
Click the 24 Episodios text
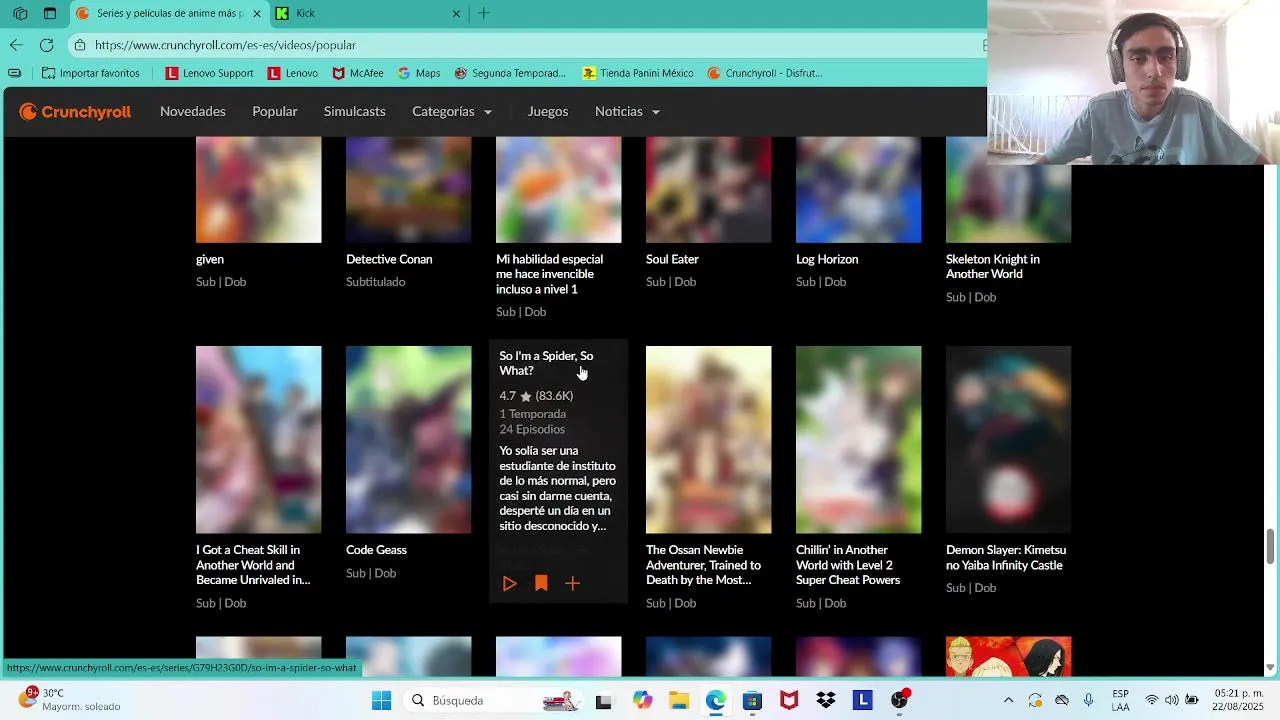click(x=532, y=429)
